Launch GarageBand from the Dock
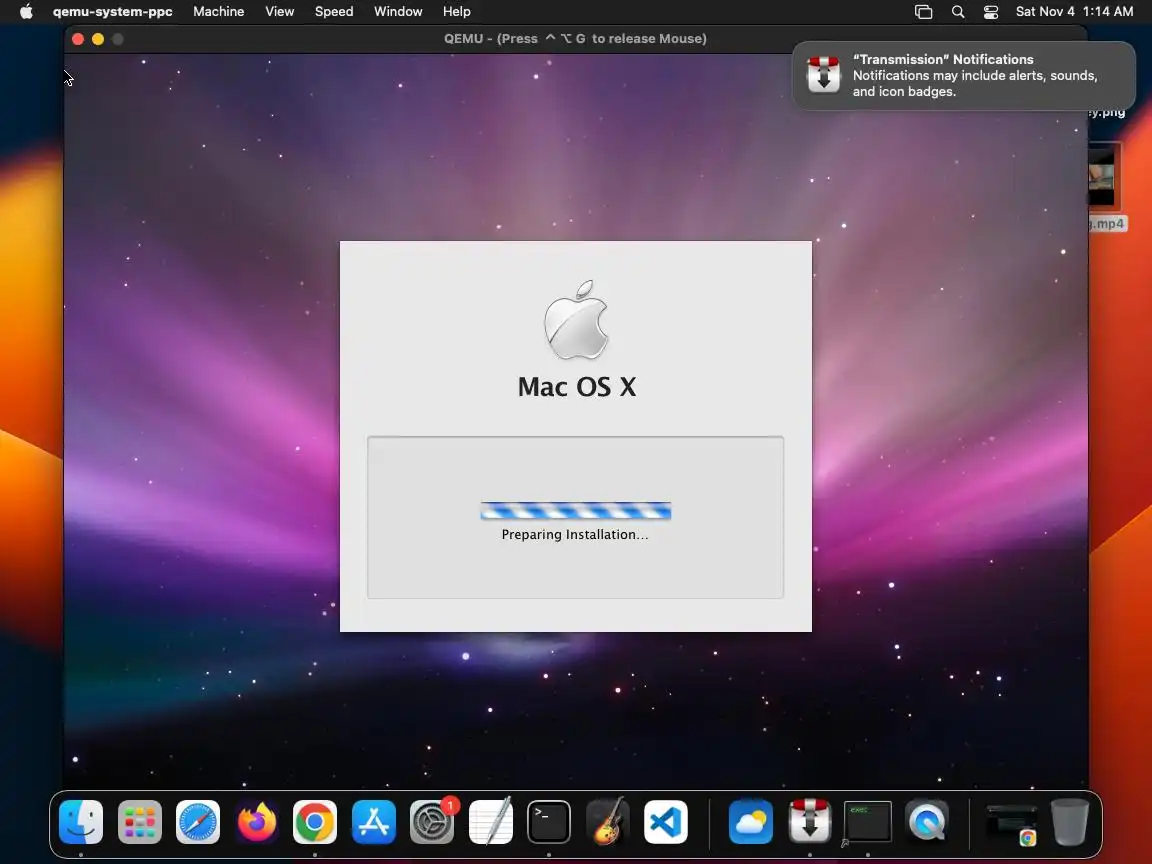This screenshot has width=1152, height=864. point(607,821)
